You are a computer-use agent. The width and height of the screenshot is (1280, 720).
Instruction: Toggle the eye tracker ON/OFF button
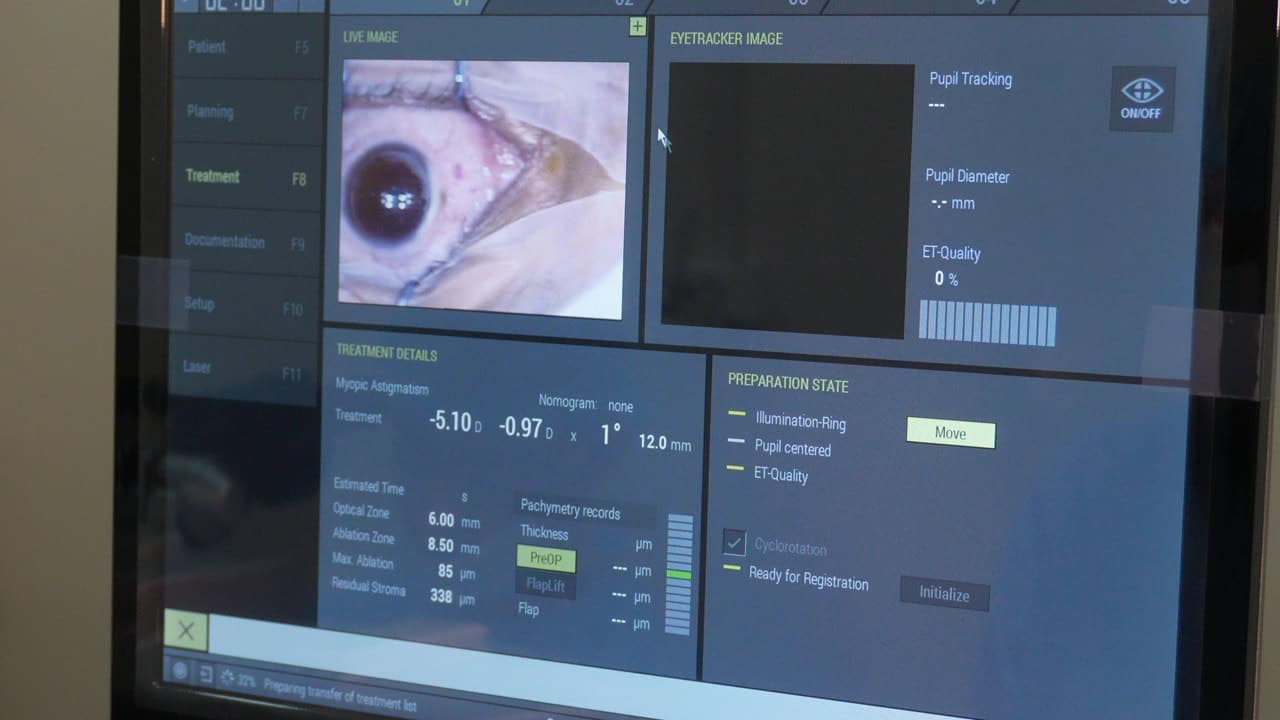(x=1142, y=99)
